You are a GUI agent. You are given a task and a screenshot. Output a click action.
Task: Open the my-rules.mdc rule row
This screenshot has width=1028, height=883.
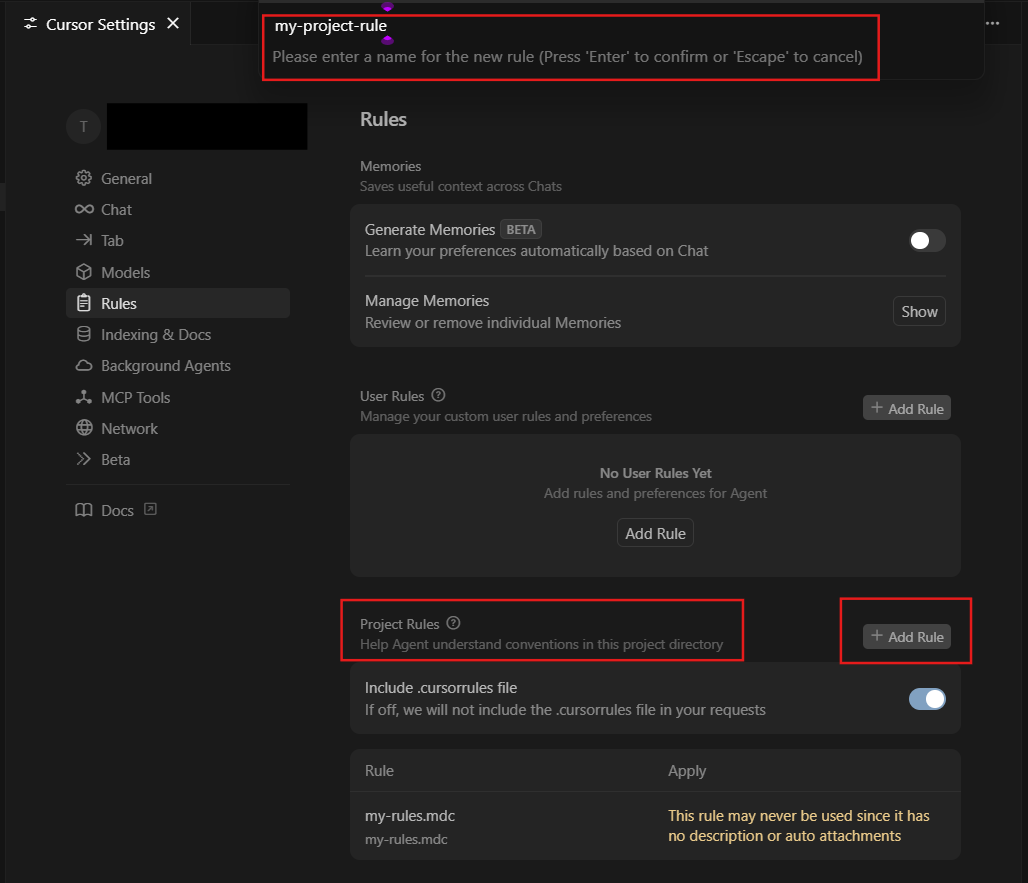(655, 826)
